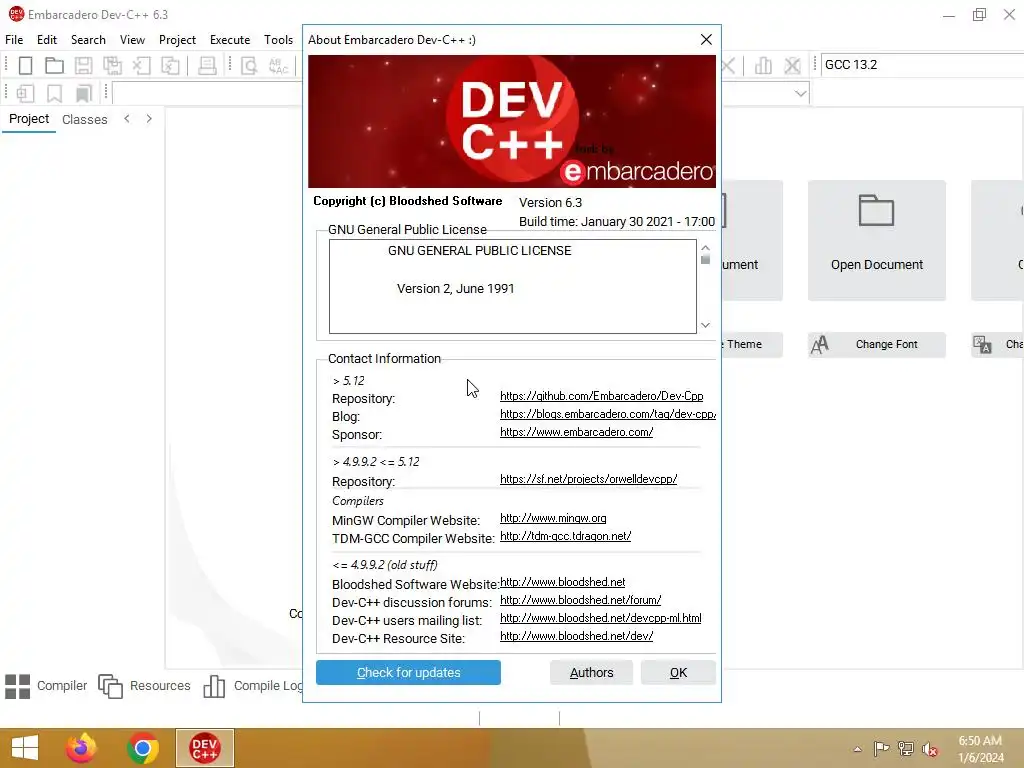1024x768 pixels.
Task: Click the Authors button
Action: (x=591, y=673)
